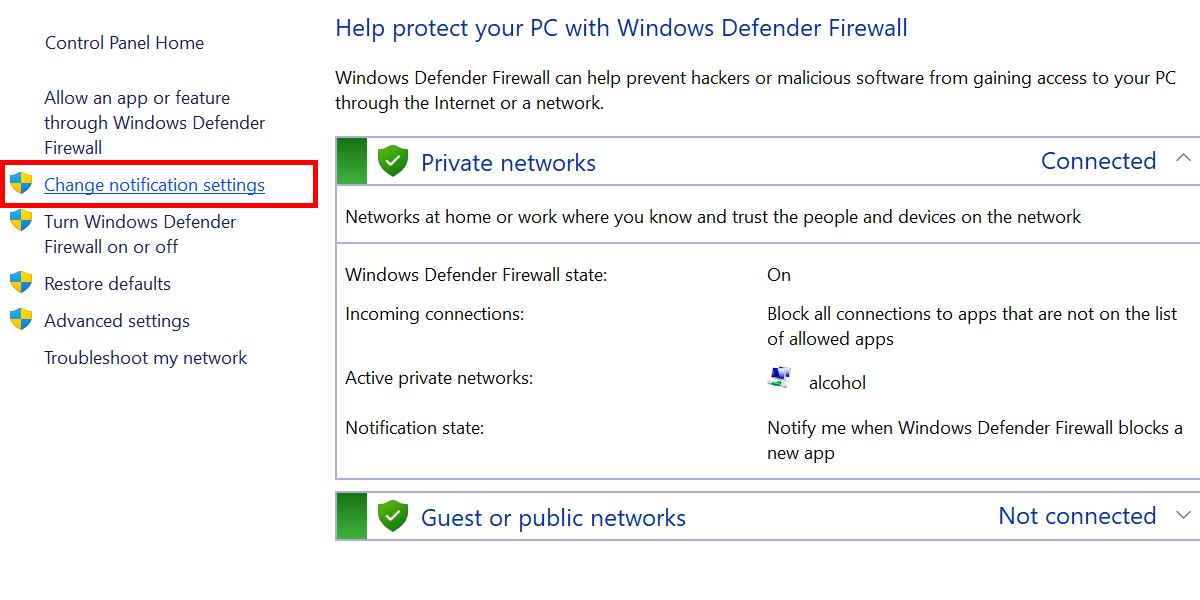Viewport: 1200px width, 600px height.
Task: Open Control Panel Home
Action: pyautogui.click(x=124, y=43)
